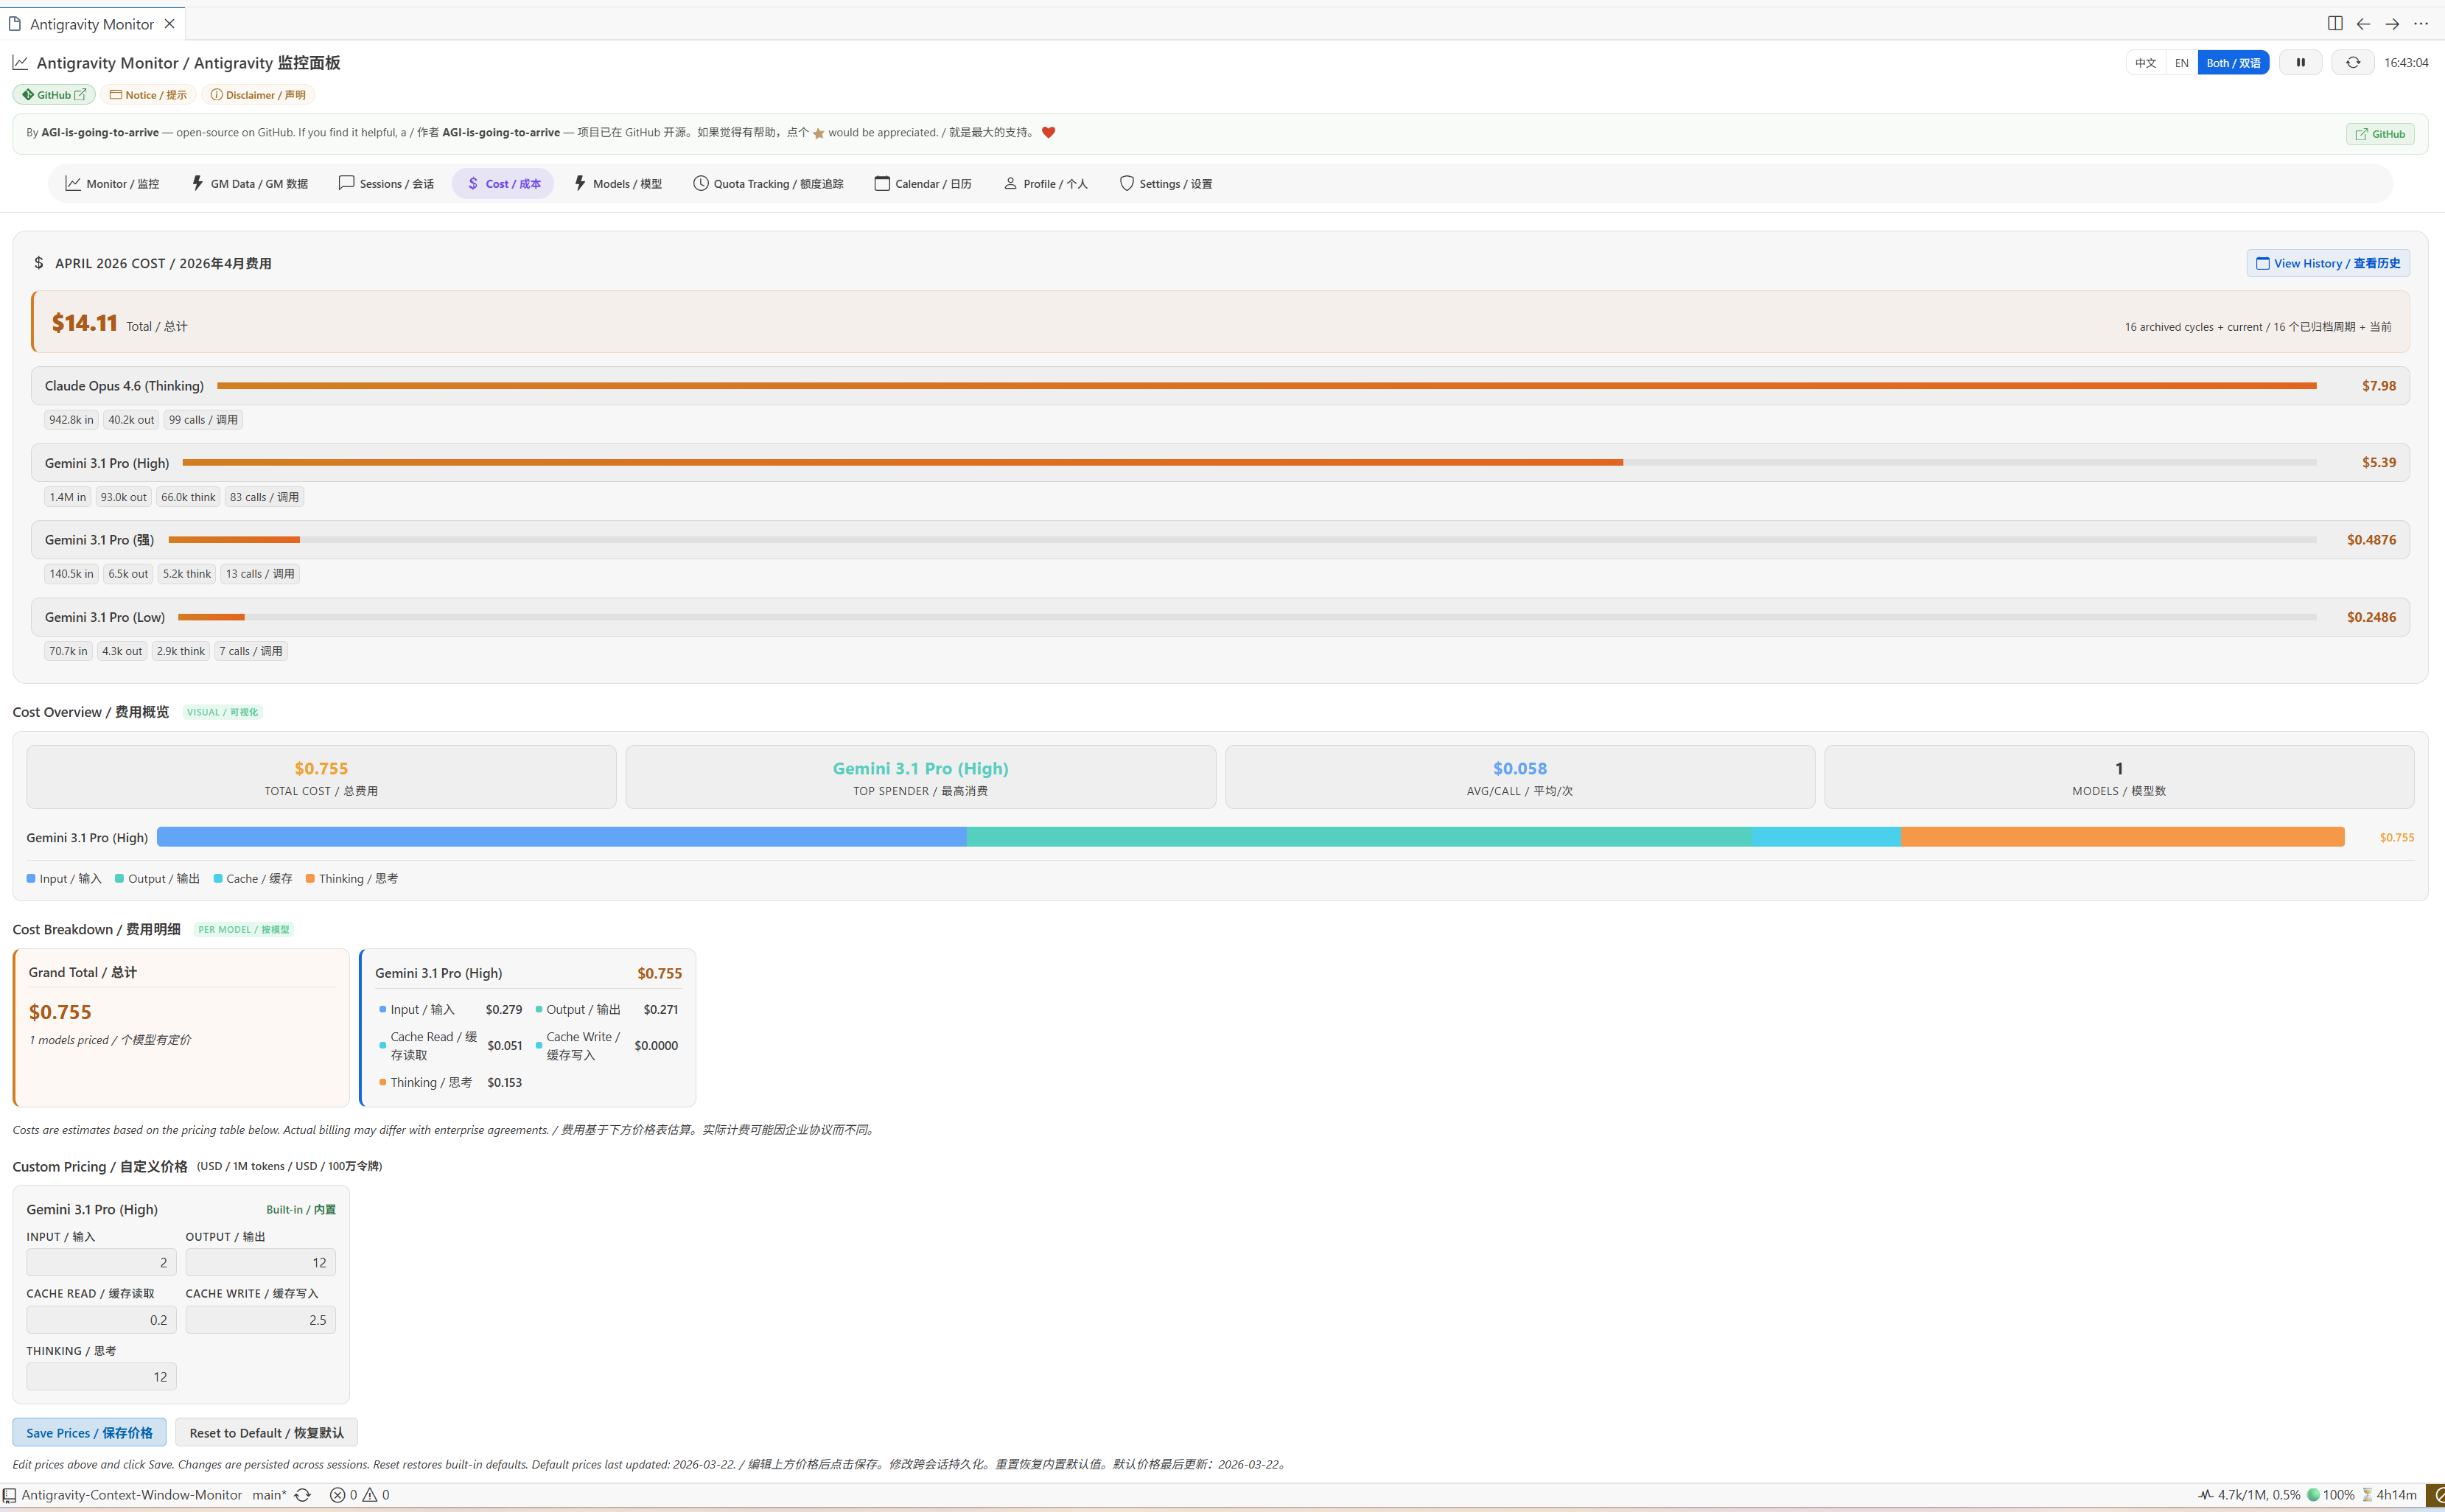Viewport: 2445px width, 1512px height.
Task: Click the AVG/CALL / 平均/次 card
Action: (x=1519, y=777)
